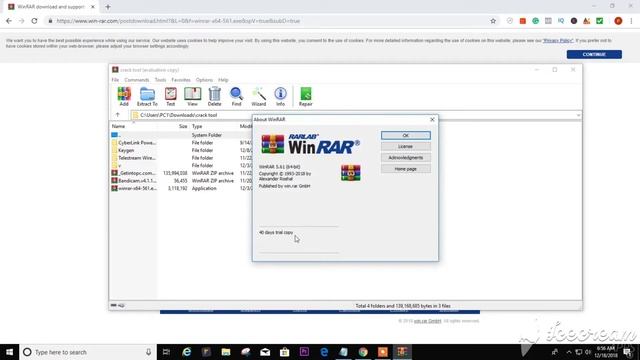Open the Tools menu
Viewport: 640px width, 360px height.
pos(160,80)
